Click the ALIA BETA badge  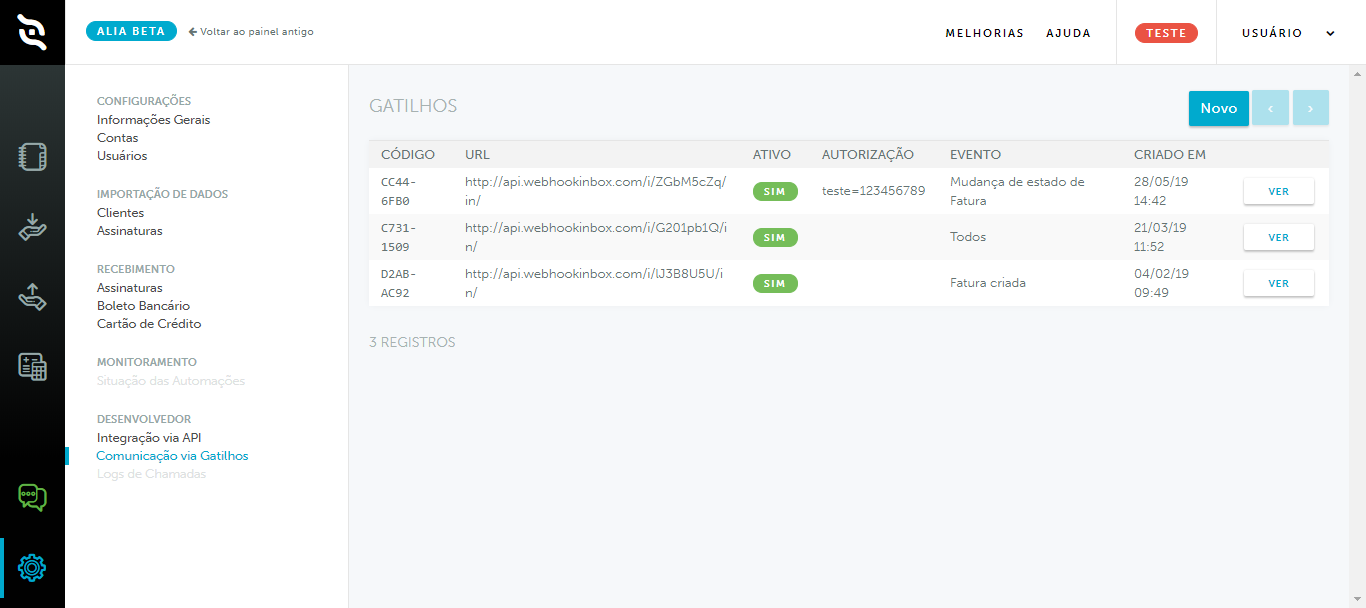[x=131, y=31]
